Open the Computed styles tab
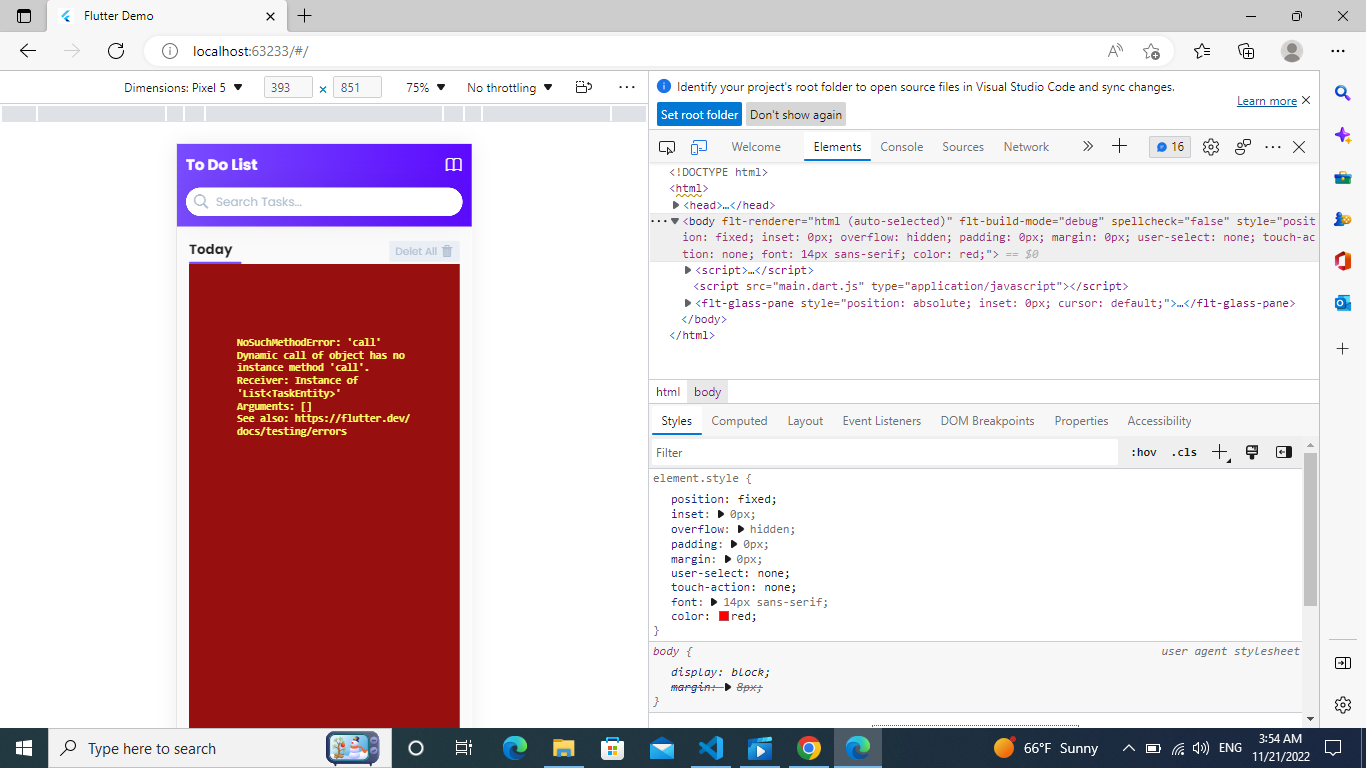The image size is (1366, 768). click(739, 421)
